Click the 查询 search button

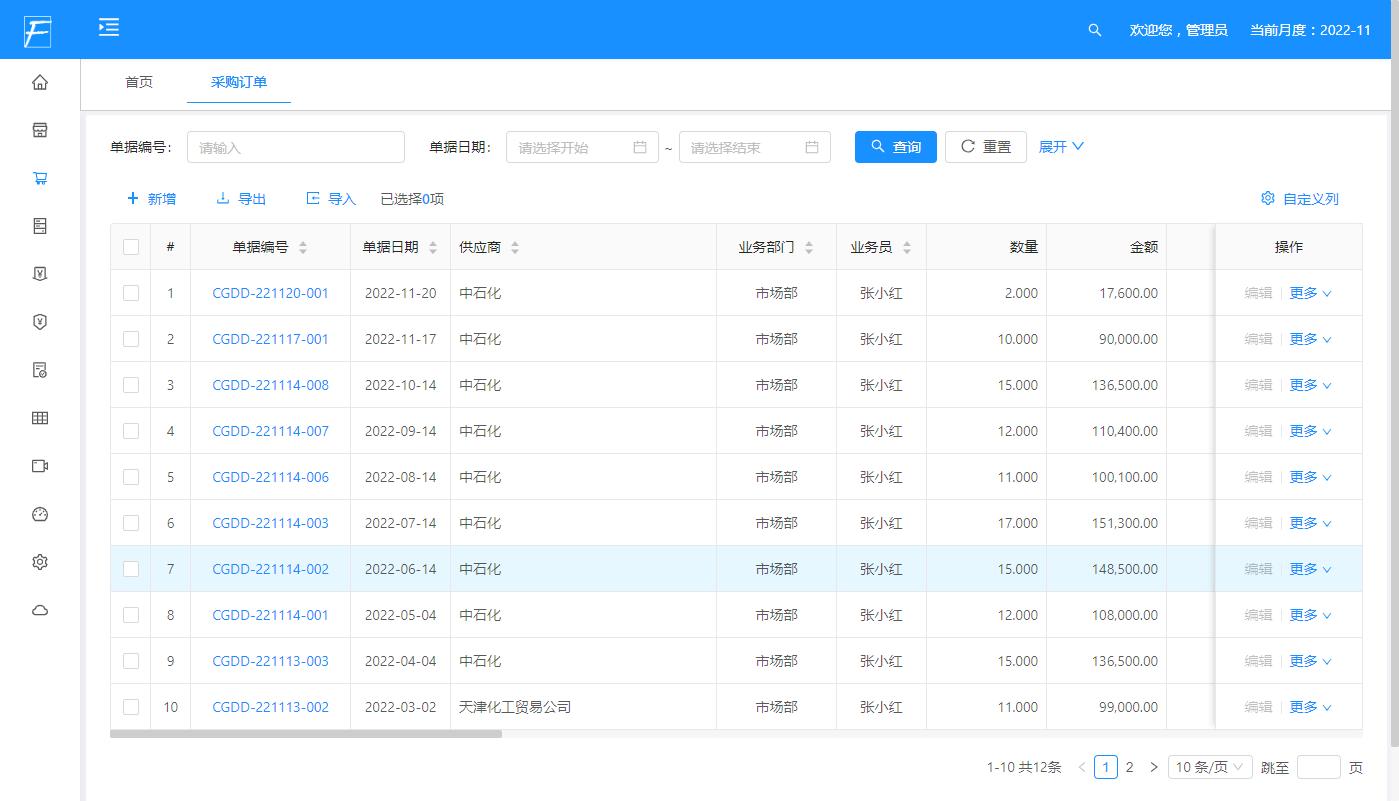click(895, 146)
